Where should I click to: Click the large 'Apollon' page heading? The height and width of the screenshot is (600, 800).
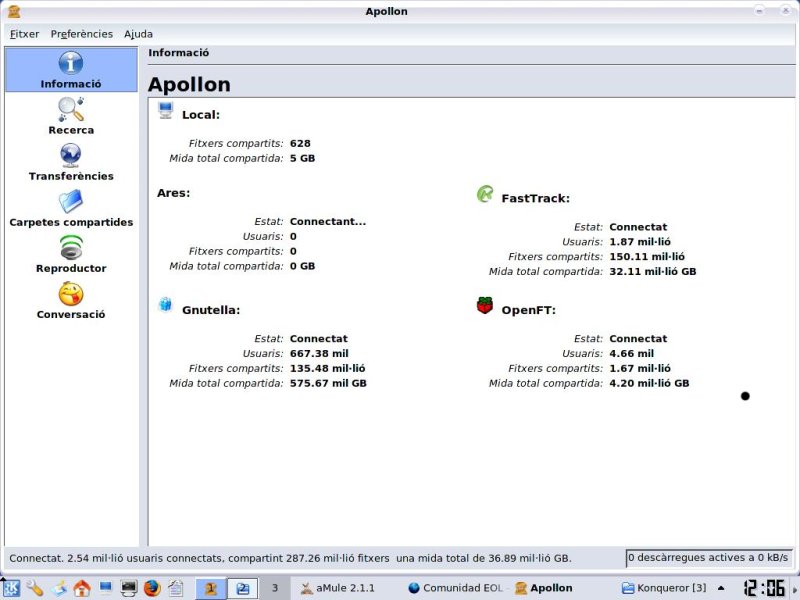(x=189, y=84)
